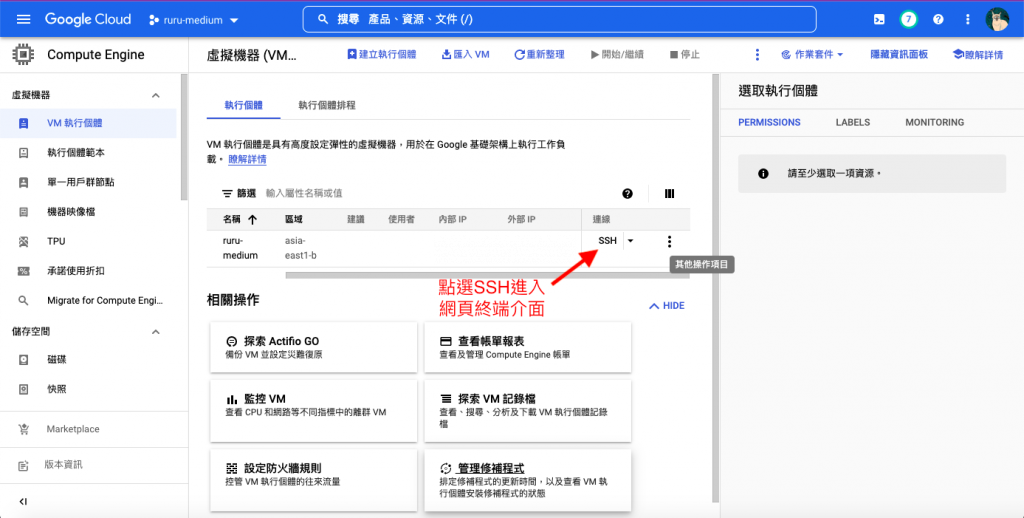Open the 監控 VM card

tap(313, 411)
